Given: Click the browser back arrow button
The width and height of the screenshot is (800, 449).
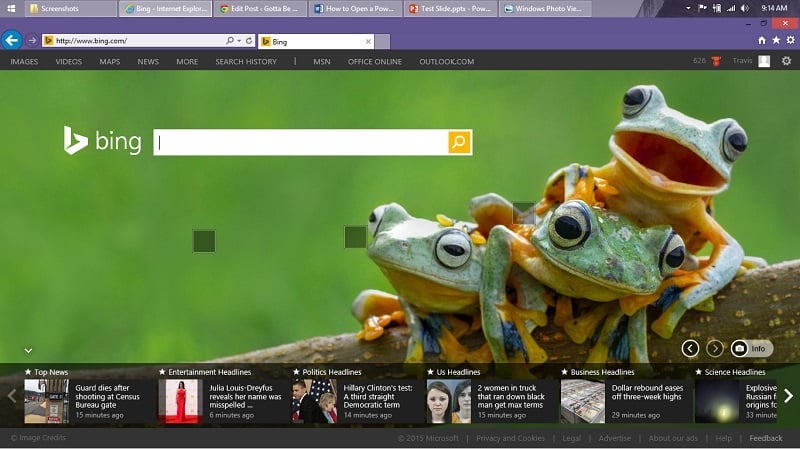Looking at the screenshot, I should pos(12,41).
